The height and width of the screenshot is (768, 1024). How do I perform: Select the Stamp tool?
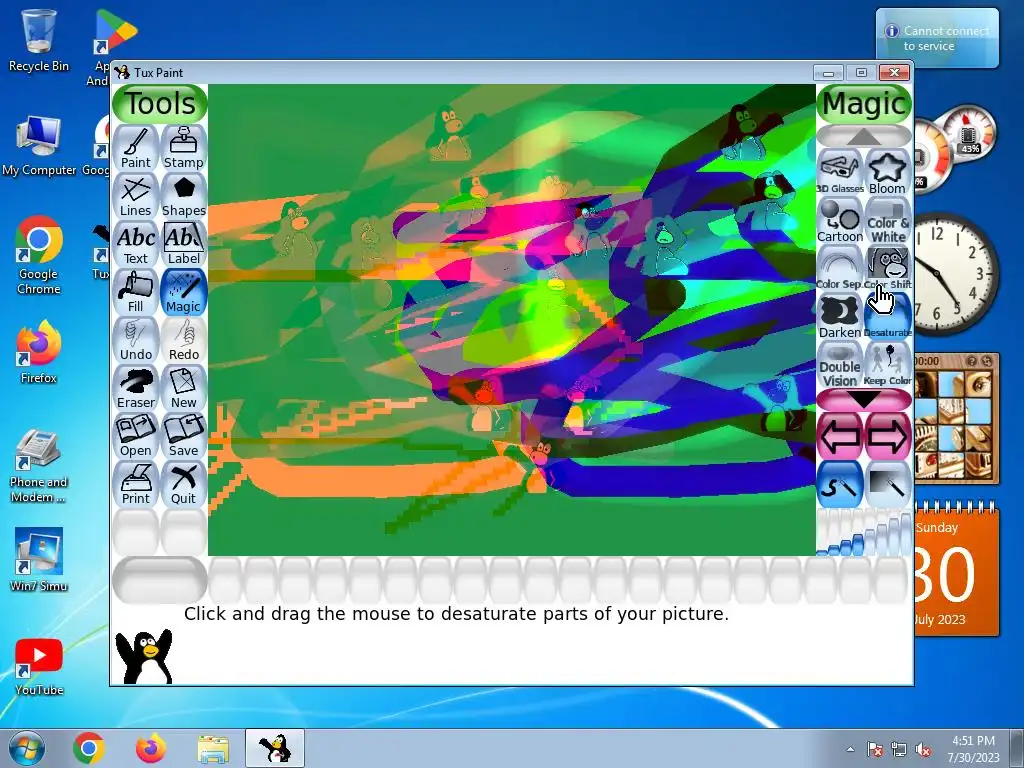(x=184, y=148)
